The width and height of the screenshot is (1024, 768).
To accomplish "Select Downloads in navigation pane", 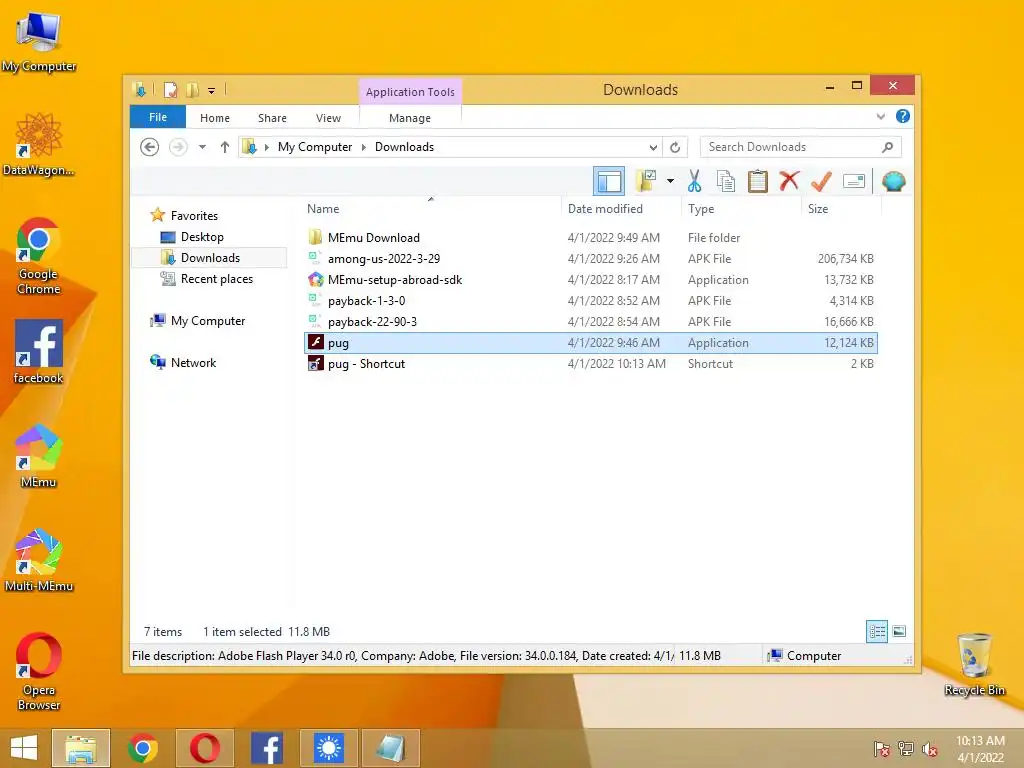I will [x=209, y=258].
